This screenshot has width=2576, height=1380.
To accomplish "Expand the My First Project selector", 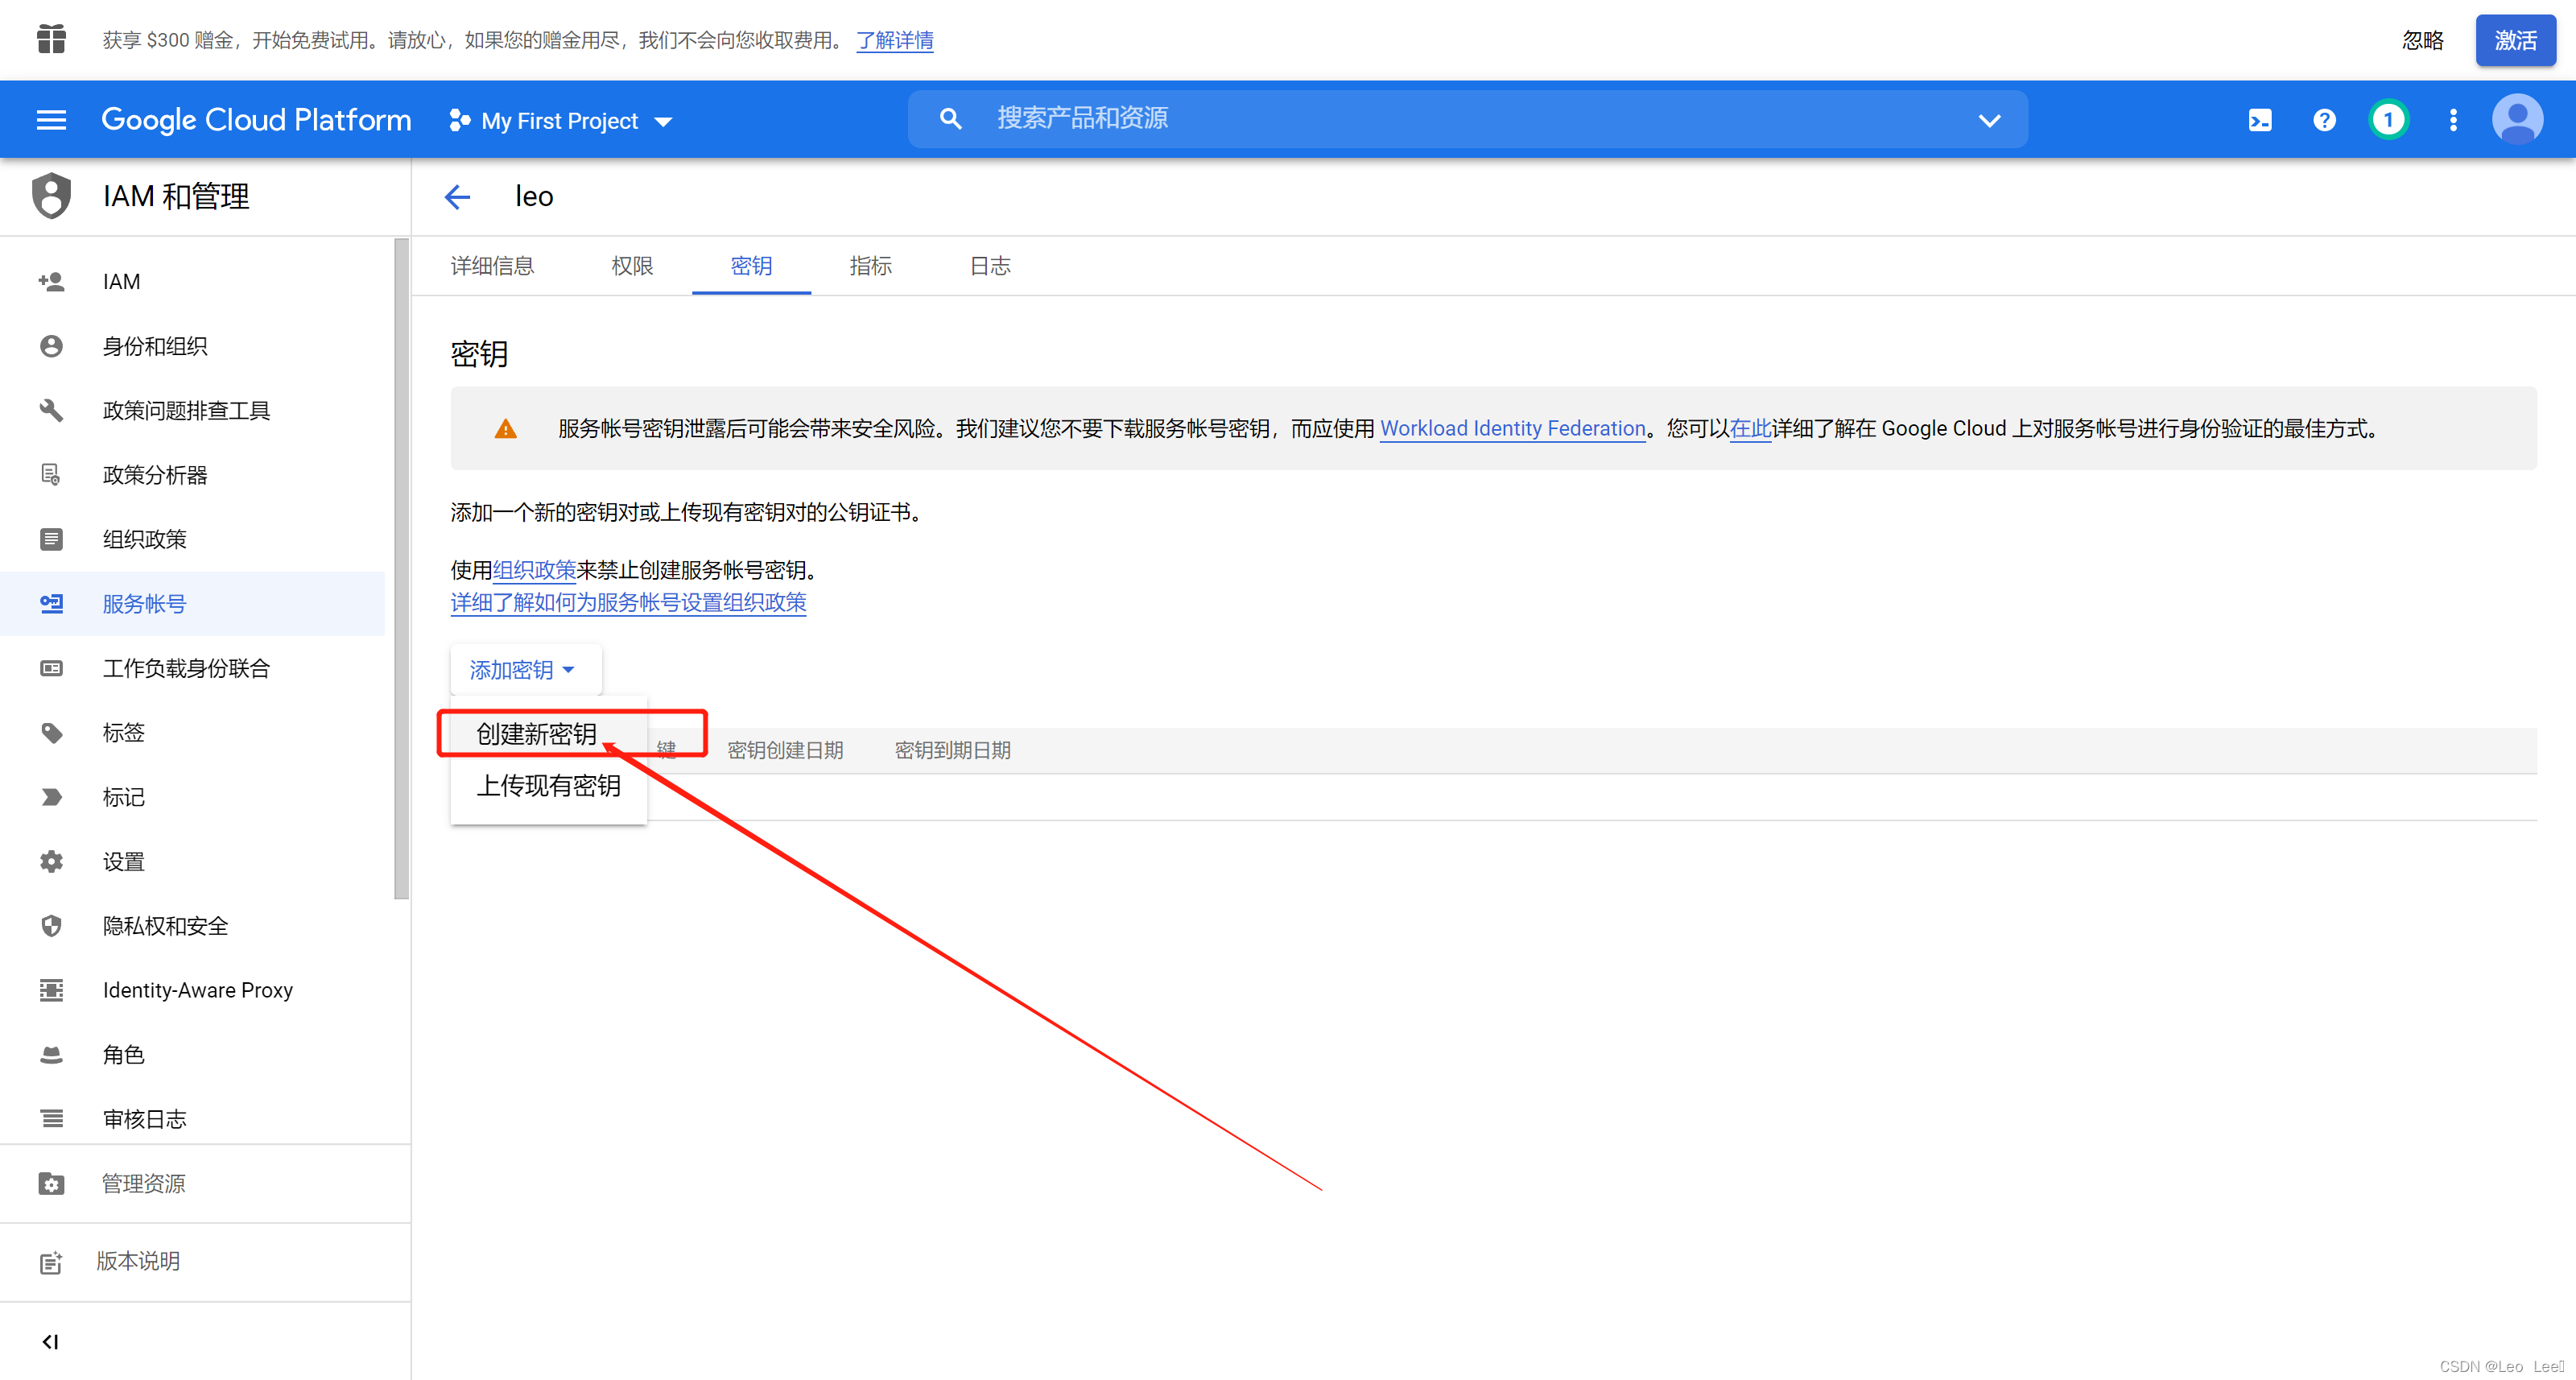I will pyautogui.click(x=561, y=121).
